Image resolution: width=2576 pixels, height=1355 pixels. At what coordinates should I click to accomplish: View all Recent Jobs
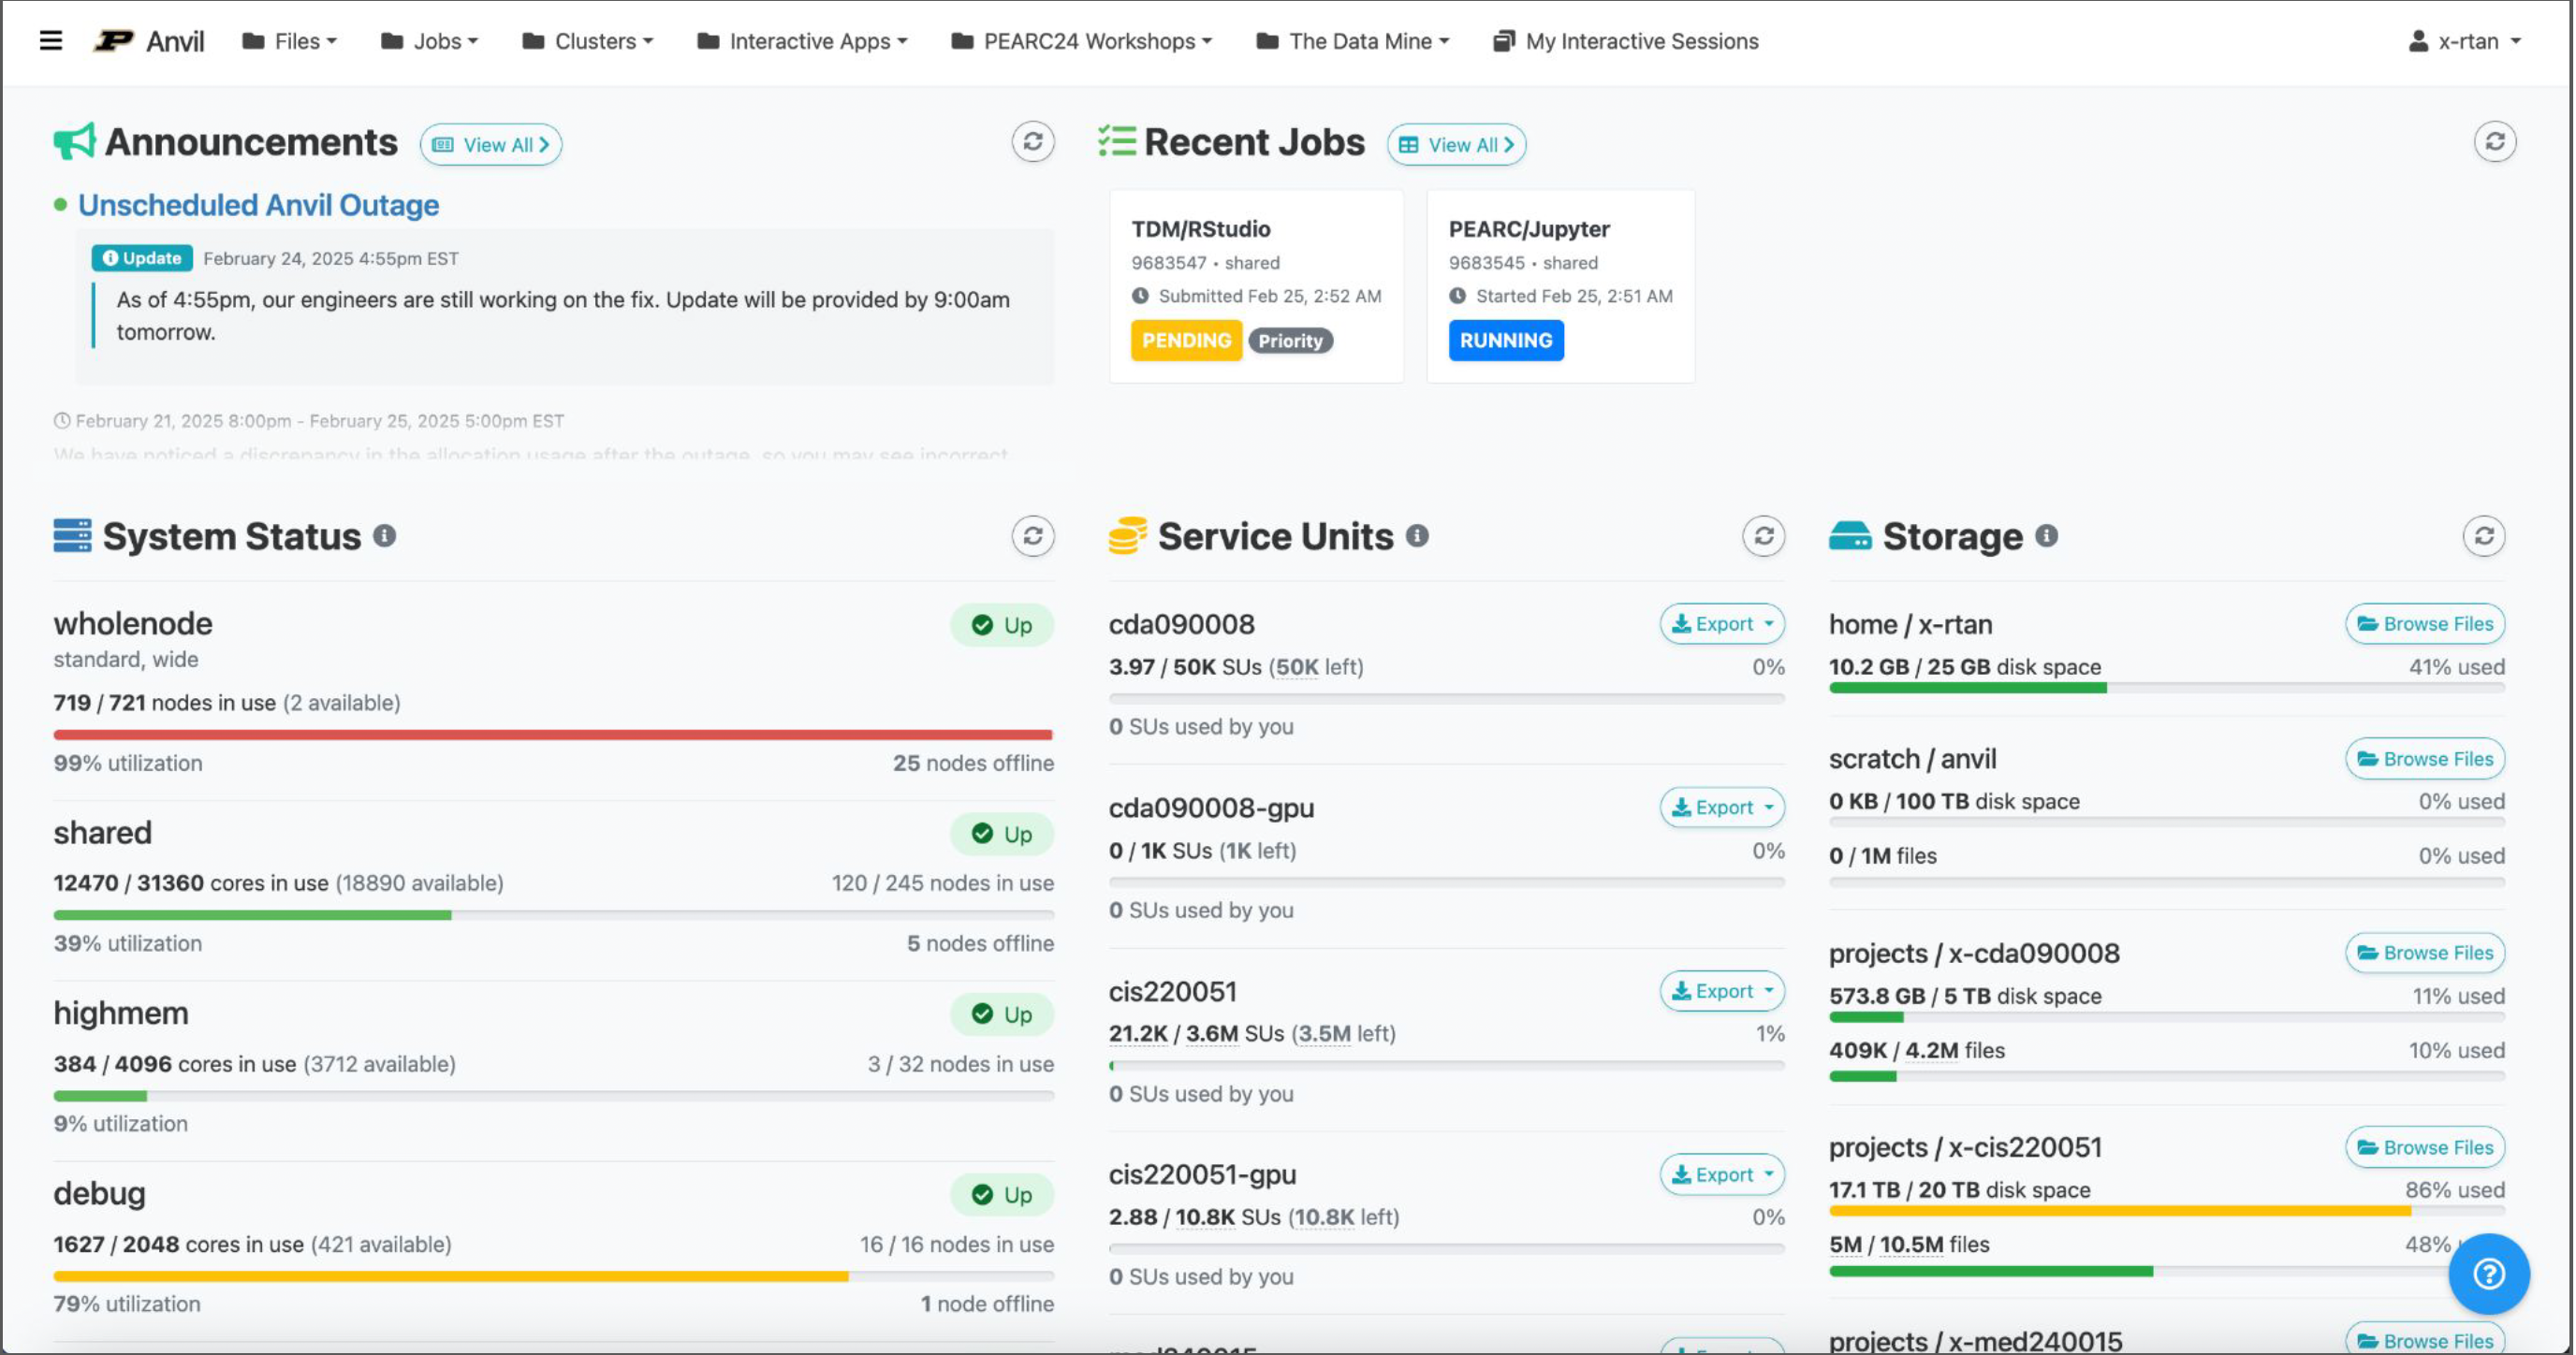pyautogui.click(x=1456, y=145)
